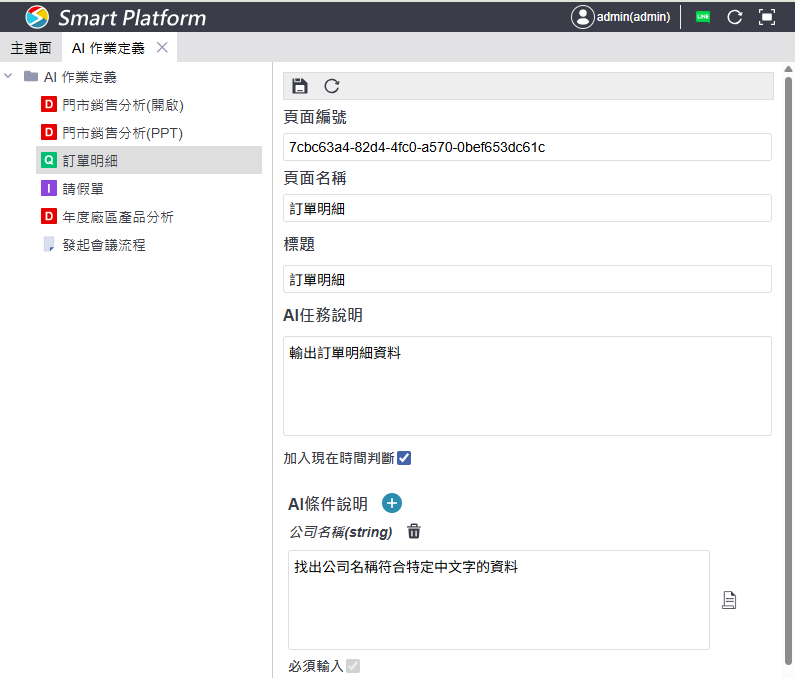
Task: Save the page with the floppy disk icon
Action: [x=300, y=86]
